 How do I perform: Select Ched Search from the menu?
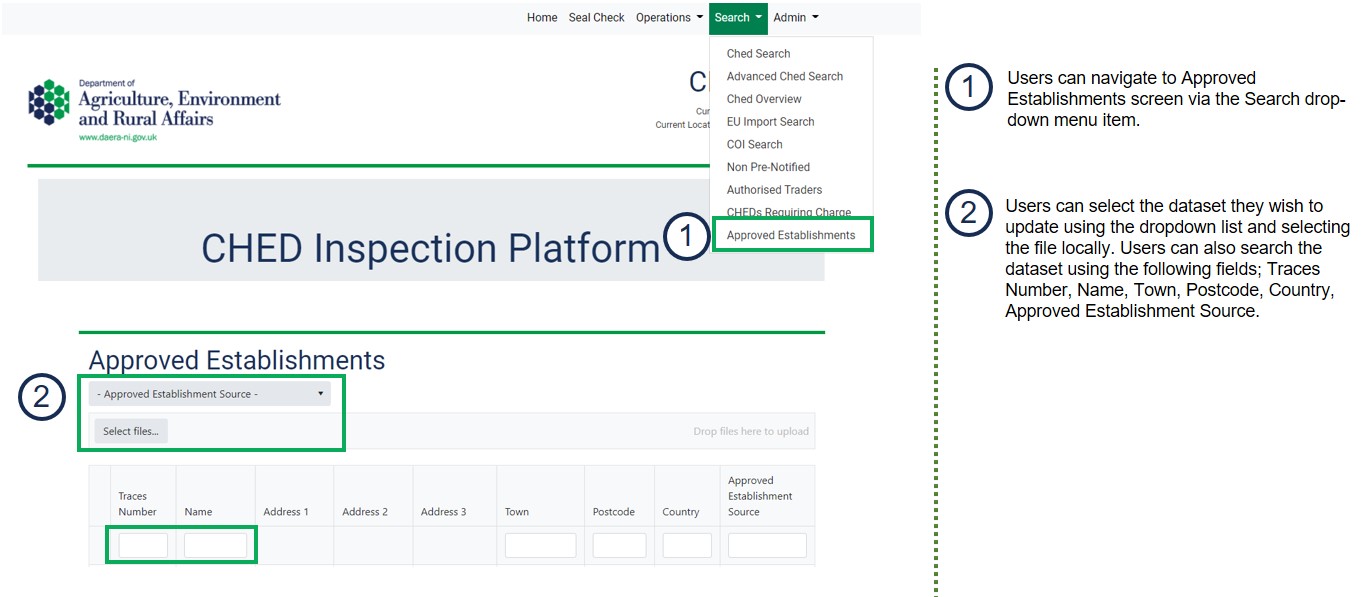758,54
